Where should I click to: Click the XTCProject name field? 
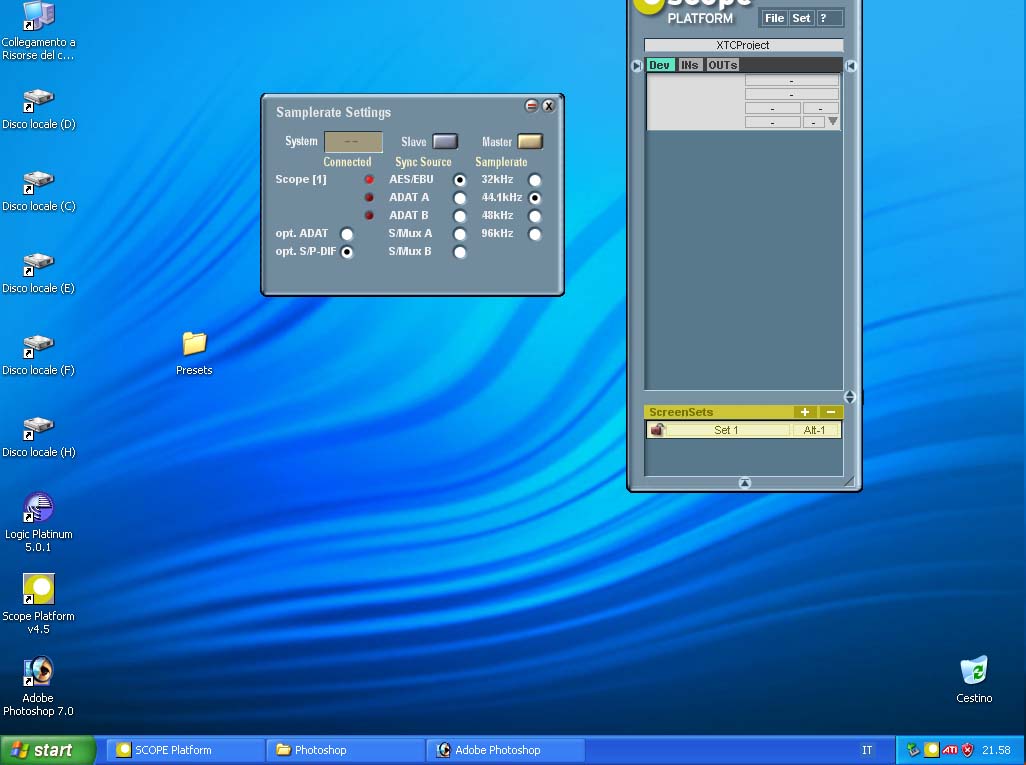pyautogui.click(x=743, y=45)
